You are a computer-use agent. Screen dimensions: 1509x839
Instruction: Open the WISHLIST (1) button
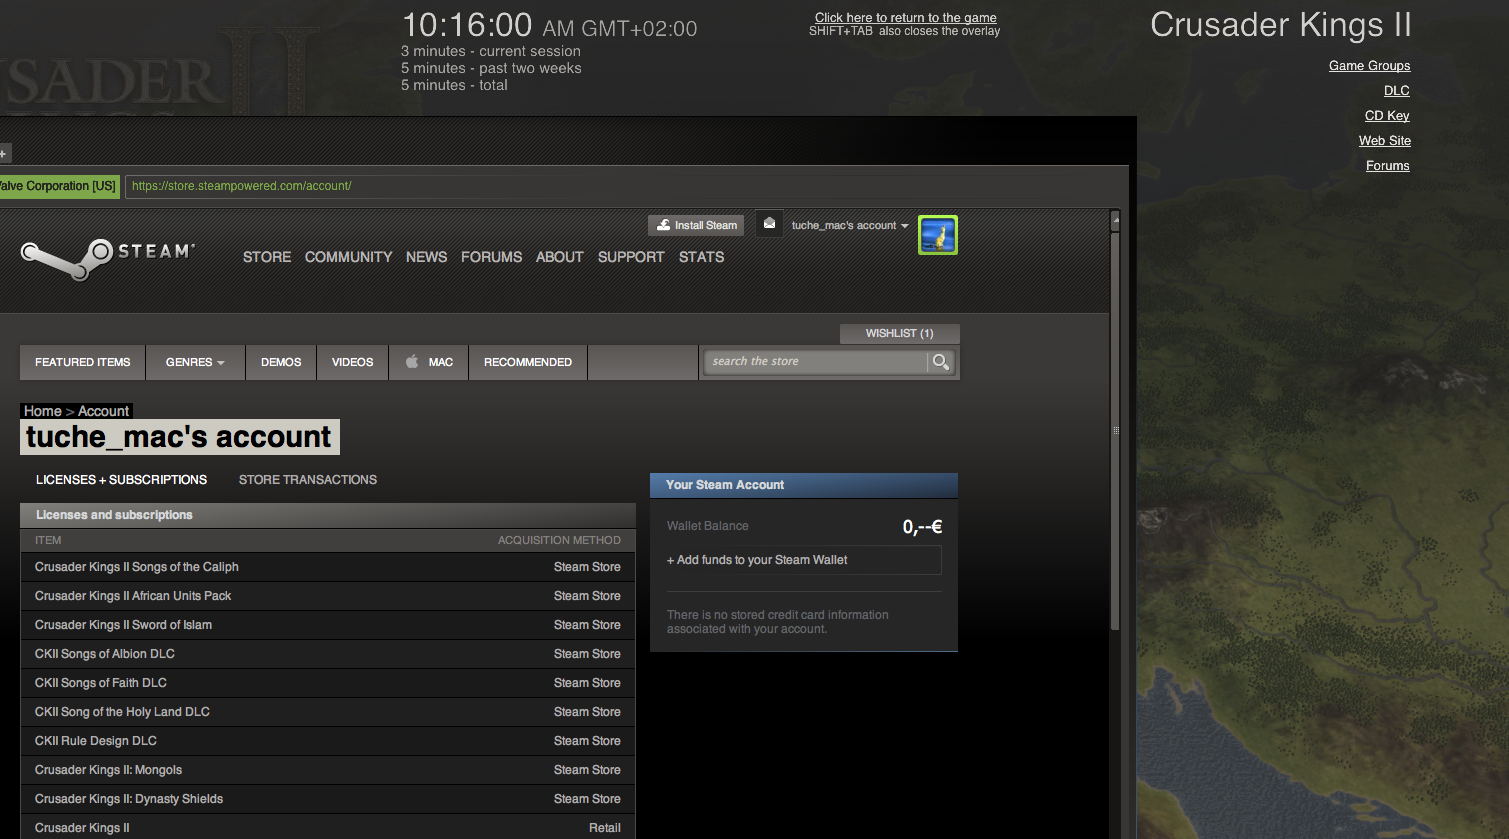pos(899,333)
